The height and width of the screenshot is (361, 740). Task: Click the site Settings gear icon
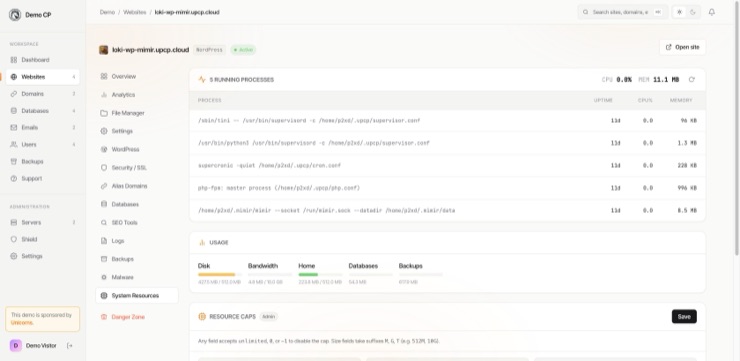[104, 131]
